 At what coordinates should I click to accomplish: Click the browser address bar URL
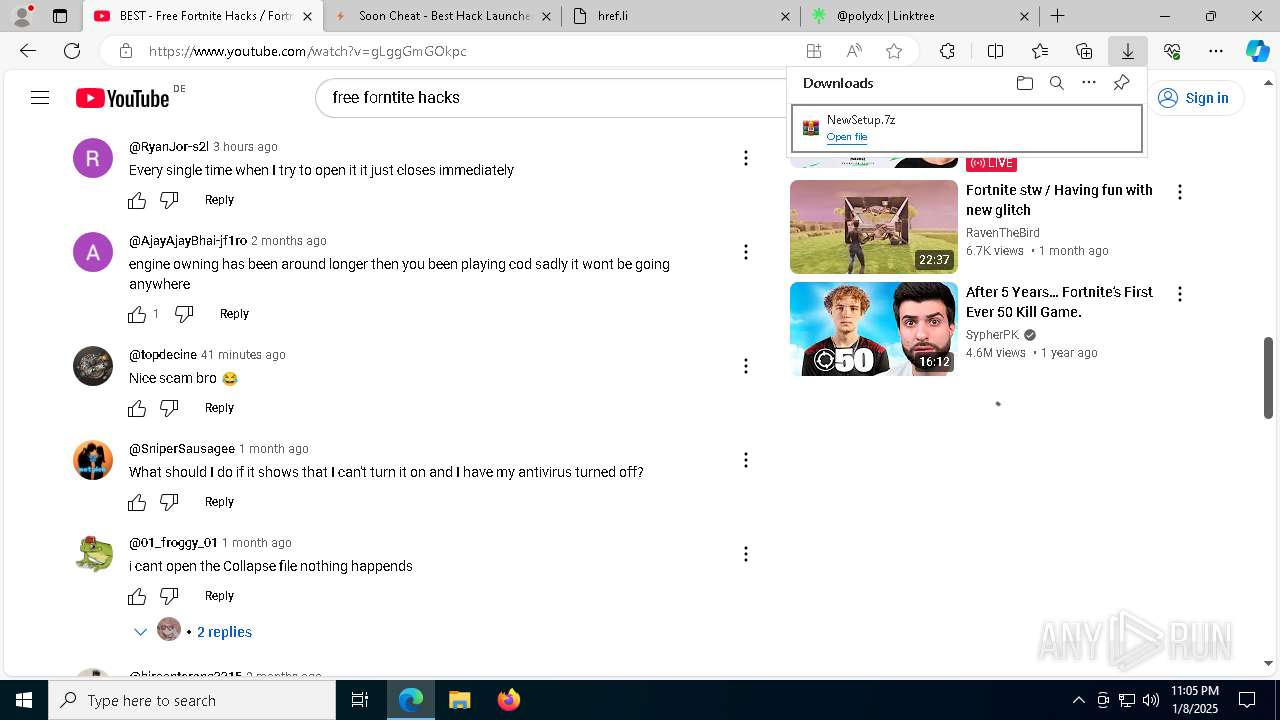[308, 51]
